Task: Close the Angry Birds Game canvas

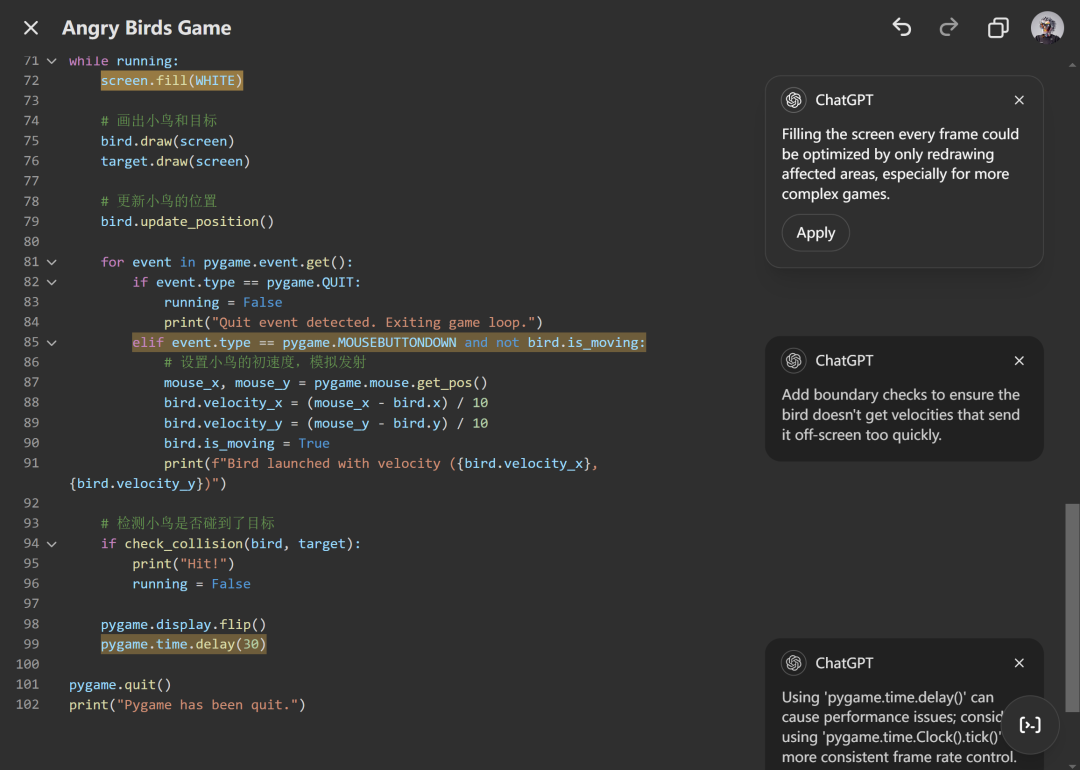Action: (31, 28)
